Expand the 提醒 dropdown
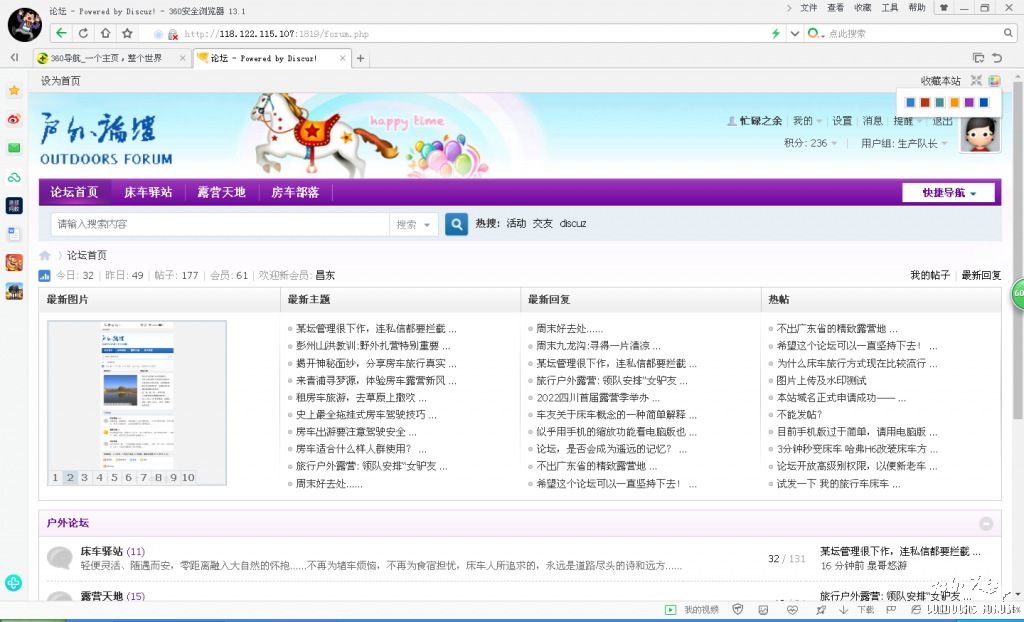 pos(908,121)
